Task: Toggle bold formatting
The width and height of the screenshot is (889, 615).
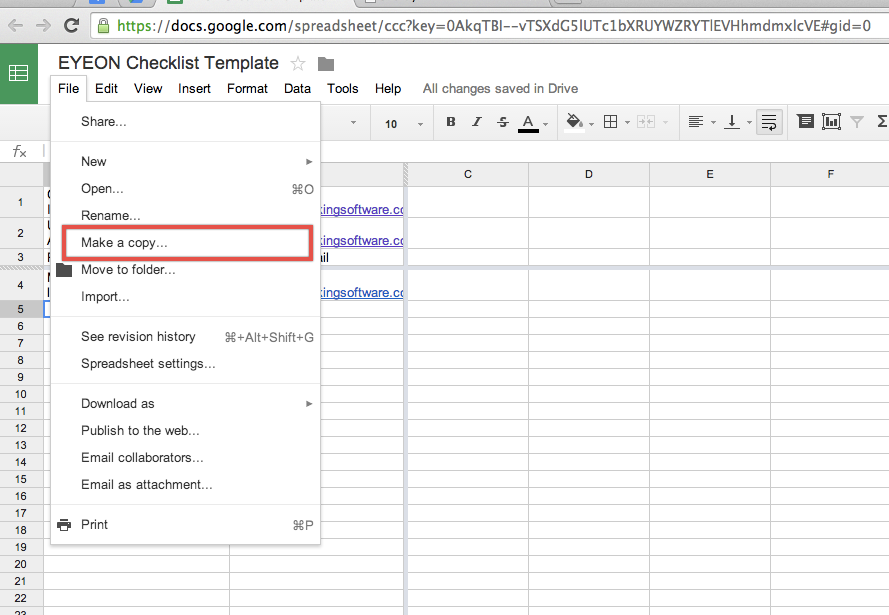Action: [x=451, y=122]
